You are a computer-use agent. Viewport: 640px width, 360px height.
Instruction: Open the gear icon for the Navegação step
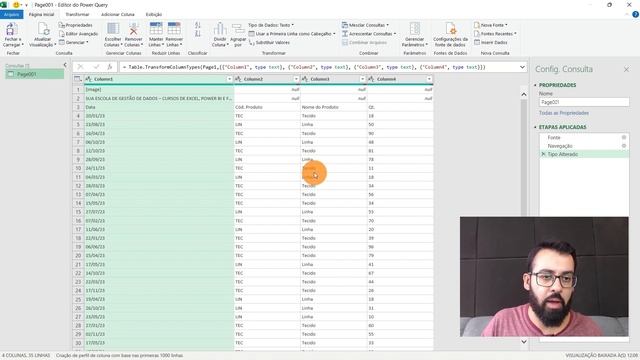coord(624,146)
